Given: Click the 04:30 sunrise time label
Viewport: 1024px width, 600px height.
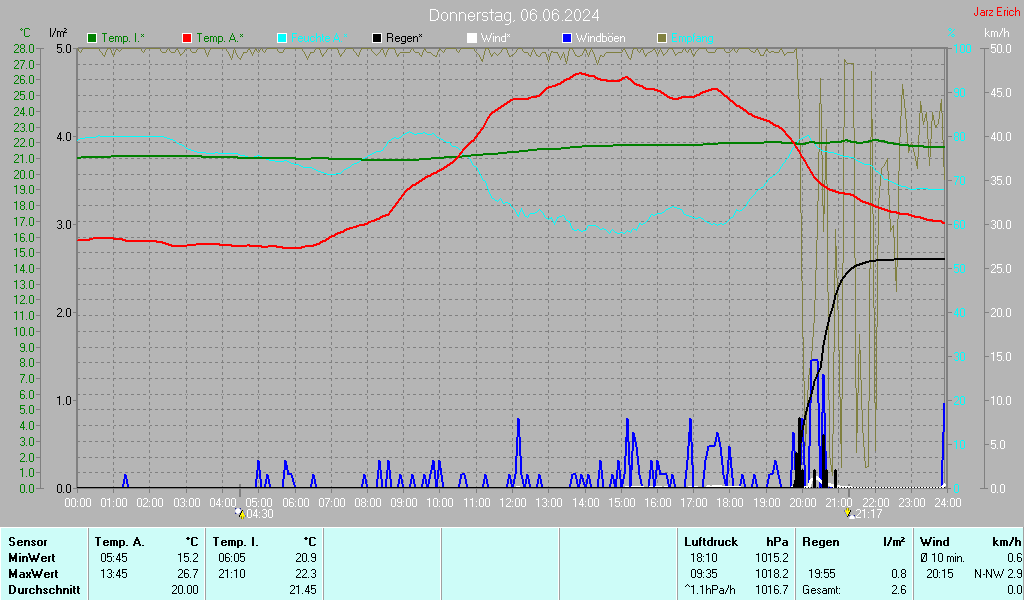Looking at the screenshot, I should [260, 514].
